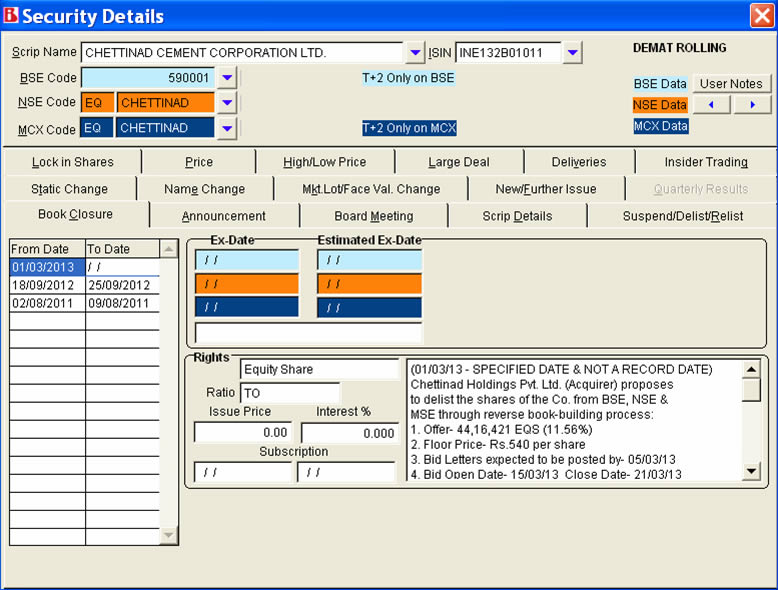Image resolution: width=778 pixels, height=590 pixels.
Task: Select the BSE Data label
Action: click(x=660, y=83)
